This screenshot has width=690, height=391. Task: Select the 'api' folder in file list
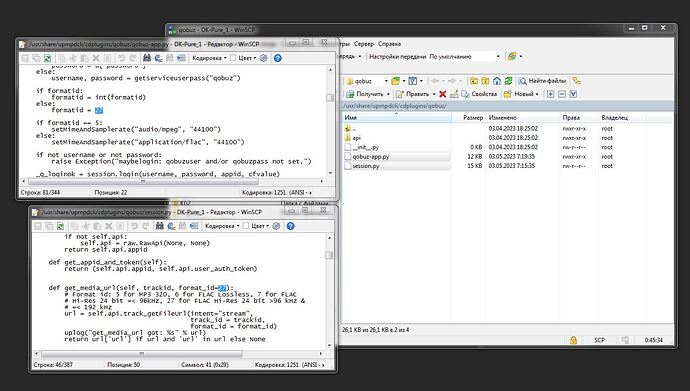pyautogui.click(x=356, y=138)
